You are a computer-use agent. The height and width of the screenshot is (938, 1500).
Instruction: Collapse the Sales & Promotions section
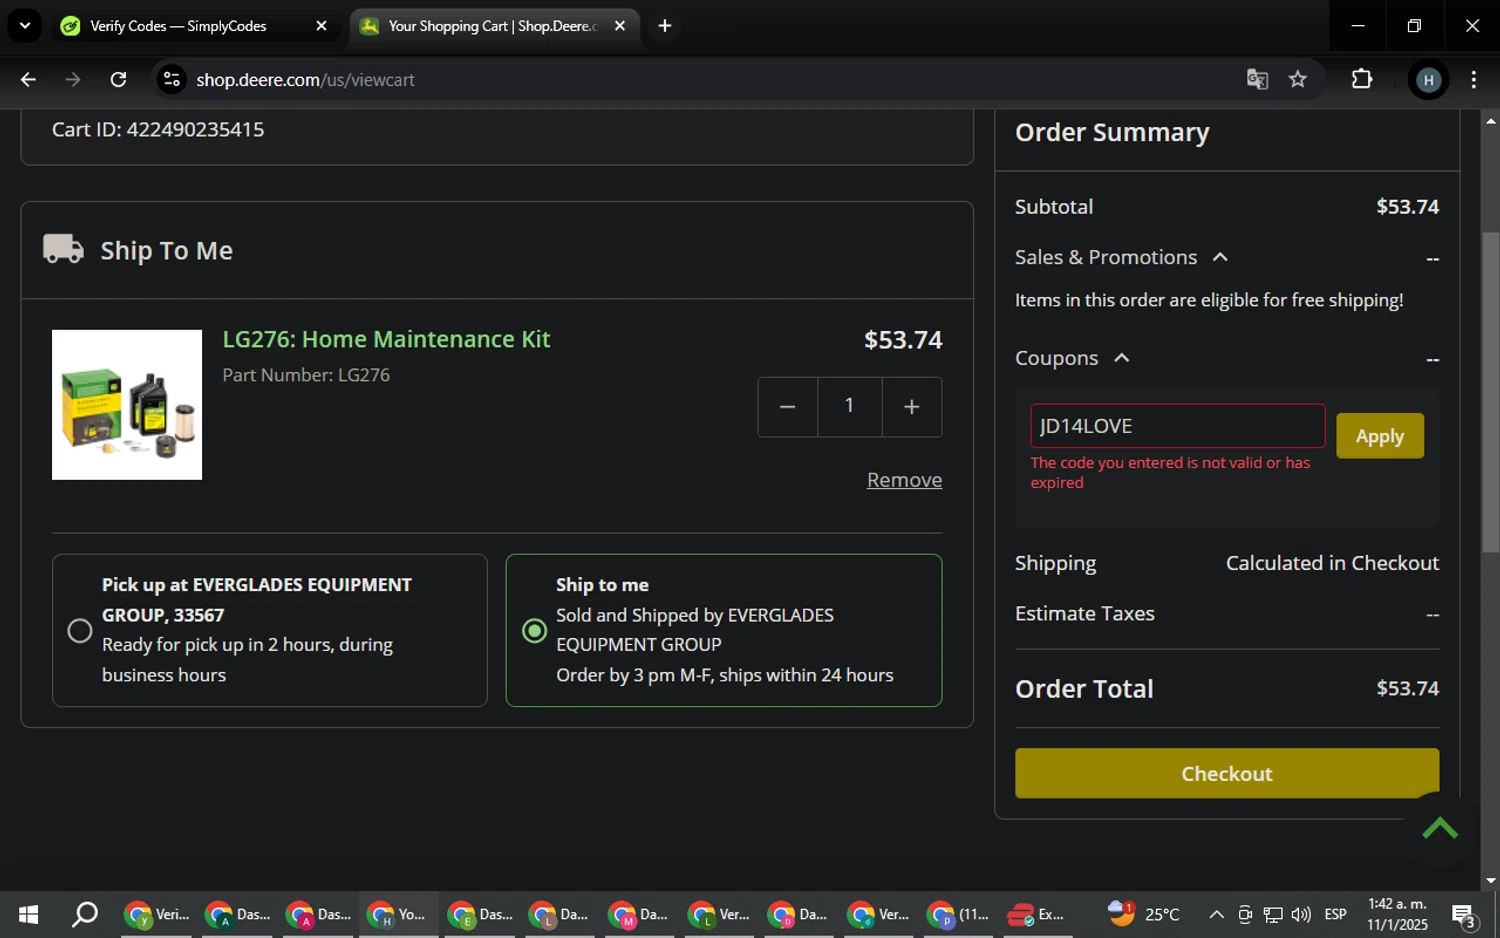pyautogui.click(x=1220, y=257)
